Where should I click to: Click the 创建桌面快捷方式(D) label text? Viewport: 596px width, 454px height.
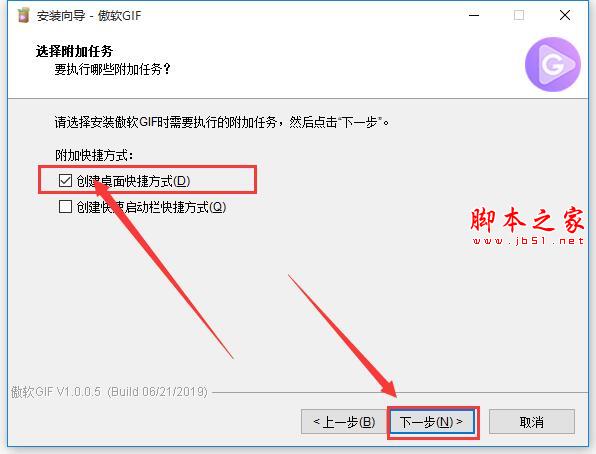point(133,181)
